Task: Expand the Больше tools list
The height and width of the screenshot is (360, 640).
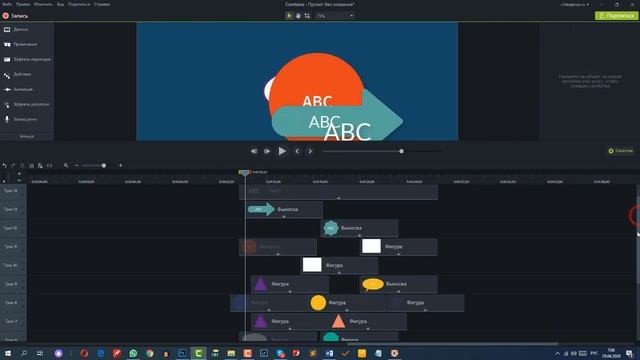Action: pyautogui.click(x=27, y=136)
